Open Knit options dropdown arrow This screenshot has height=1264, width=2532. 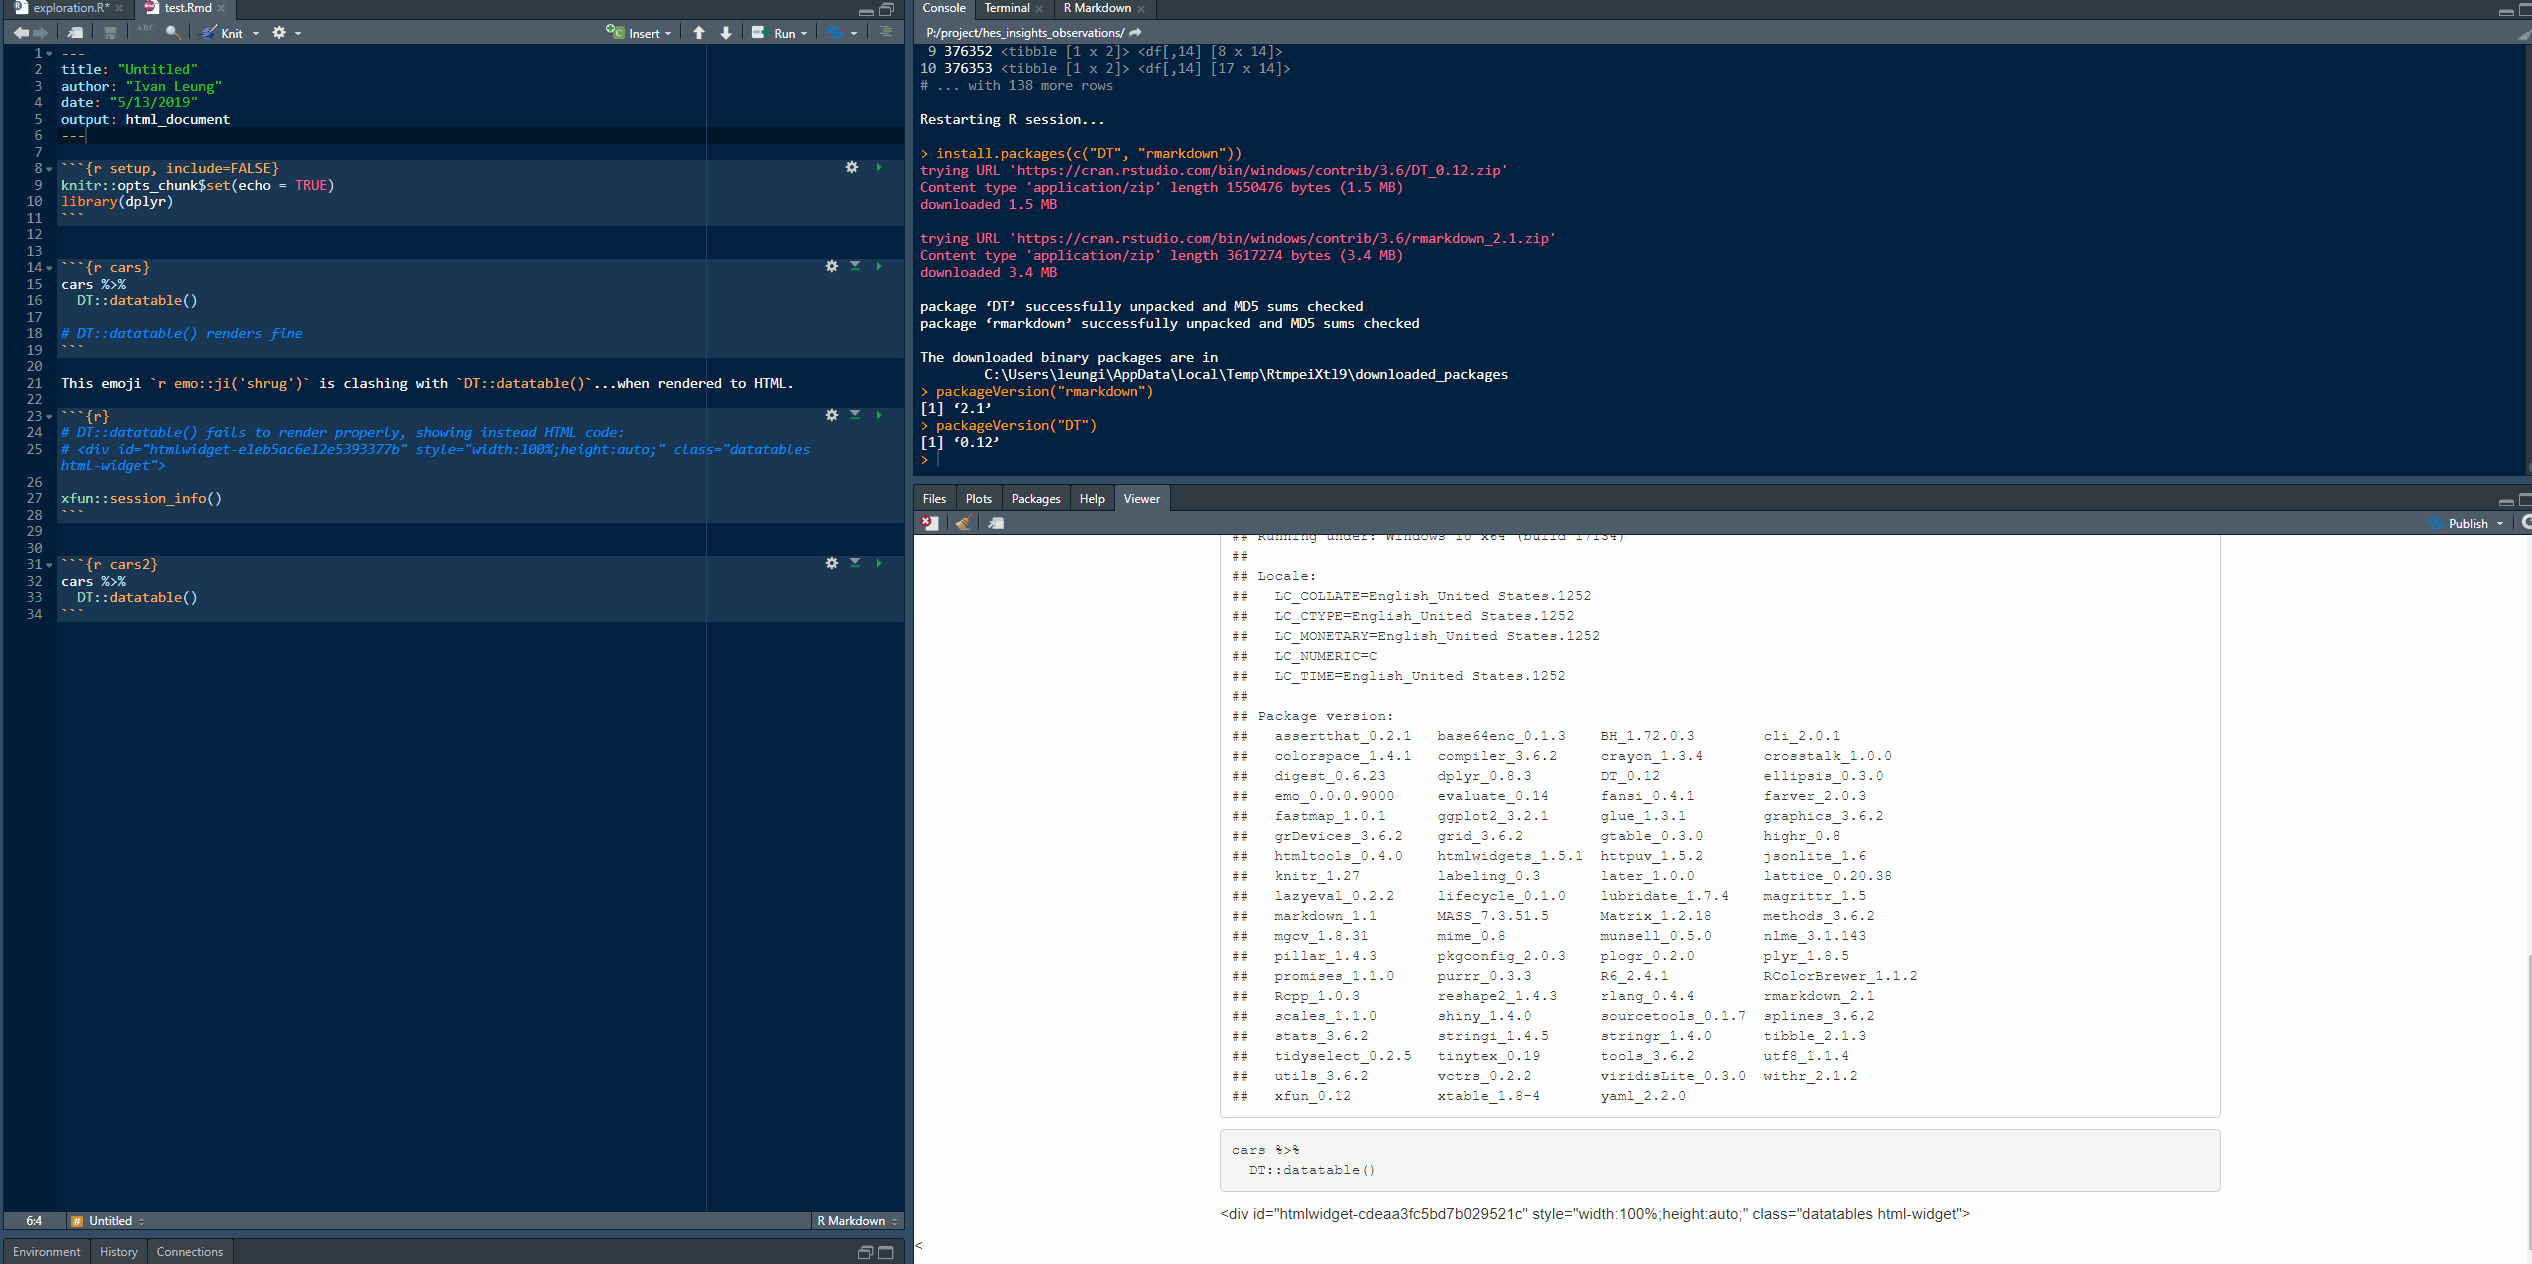tap(256, 33)
